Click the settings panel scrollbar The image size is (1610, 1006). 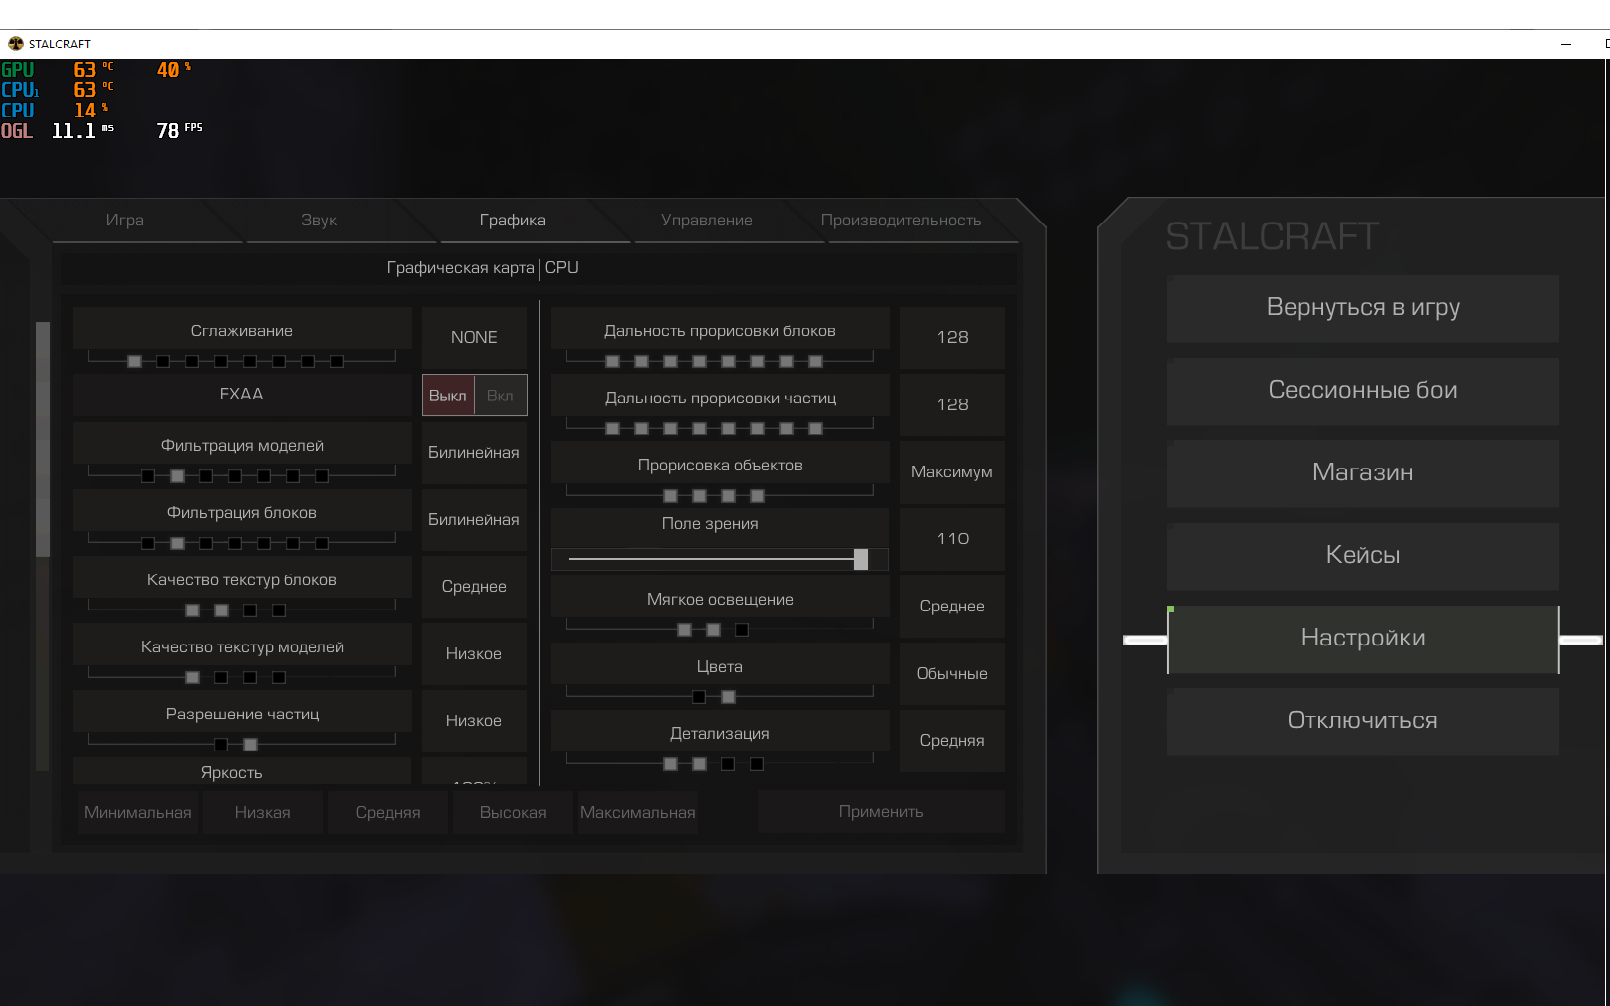pos(42,439)
